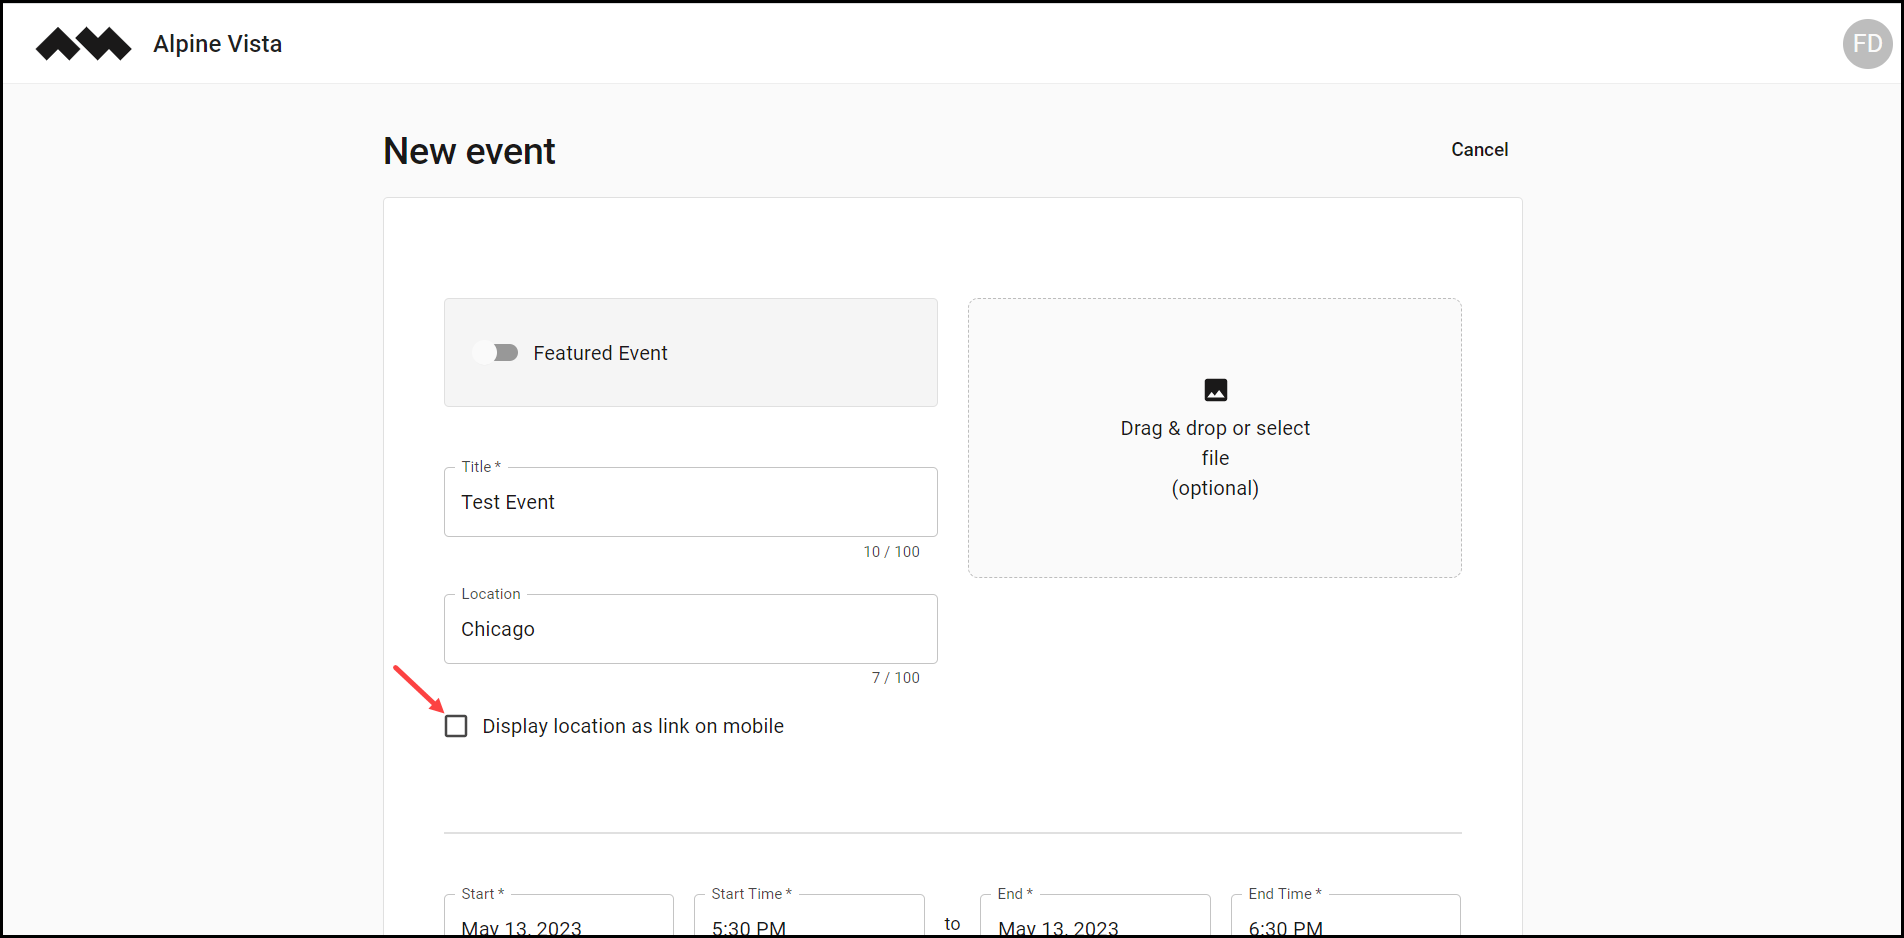Click the "Display location as link on mobile" text label
1904x938 pixels.
tap(632, 725)
